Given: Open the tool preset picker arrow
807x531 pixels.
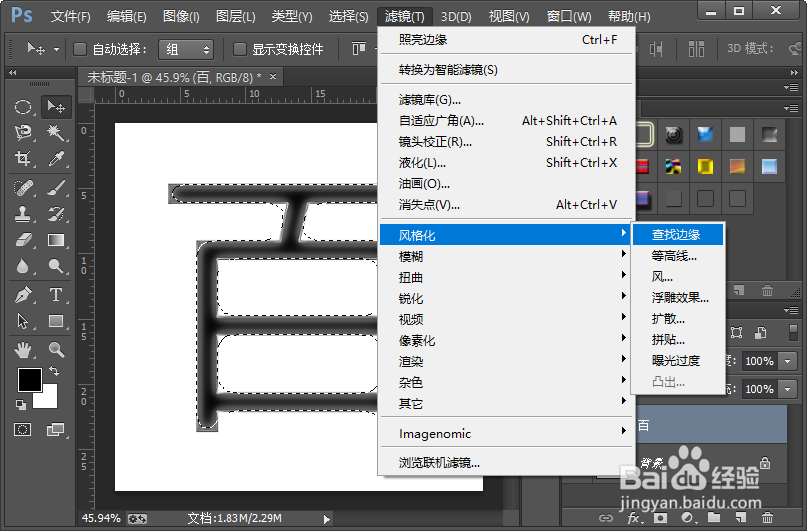Looking at the screenshot, I should tap(57, 49).
